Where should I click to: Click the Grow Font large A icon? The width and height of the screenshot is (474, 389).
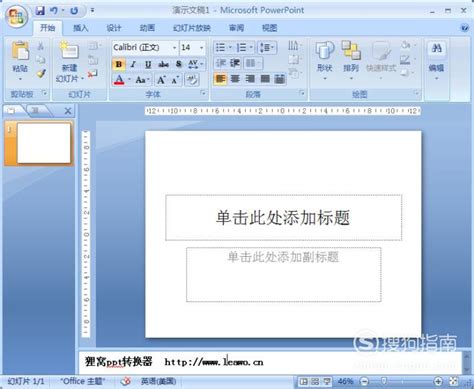(161, 80)
